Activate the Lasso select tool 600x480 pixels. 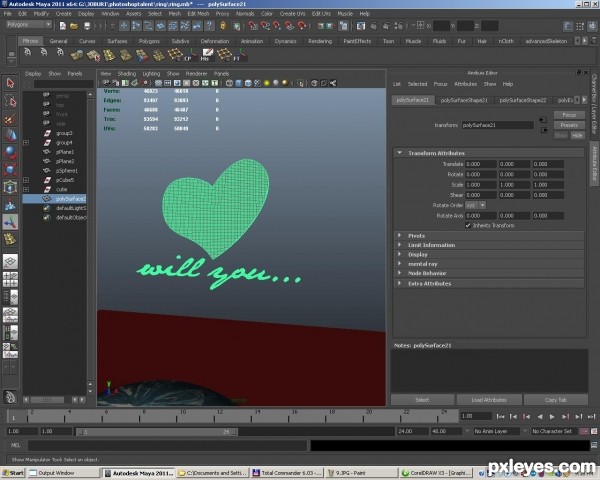point(10,101)
